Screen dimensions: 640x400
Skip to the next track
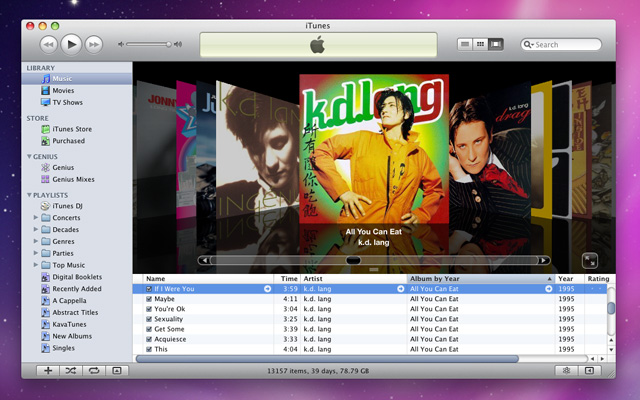click(94, 44)
